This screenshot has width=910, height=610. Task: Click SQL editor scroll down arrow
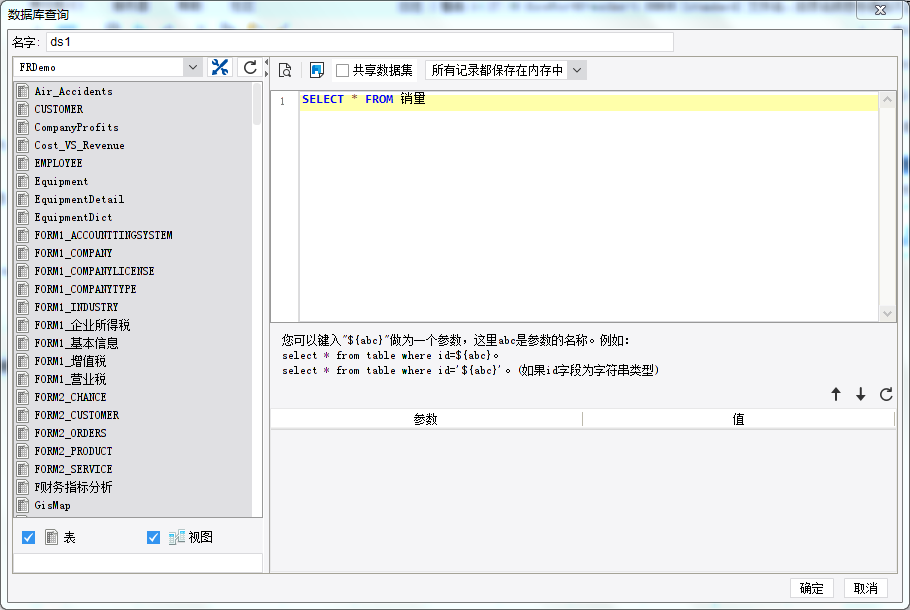[887, 313]
